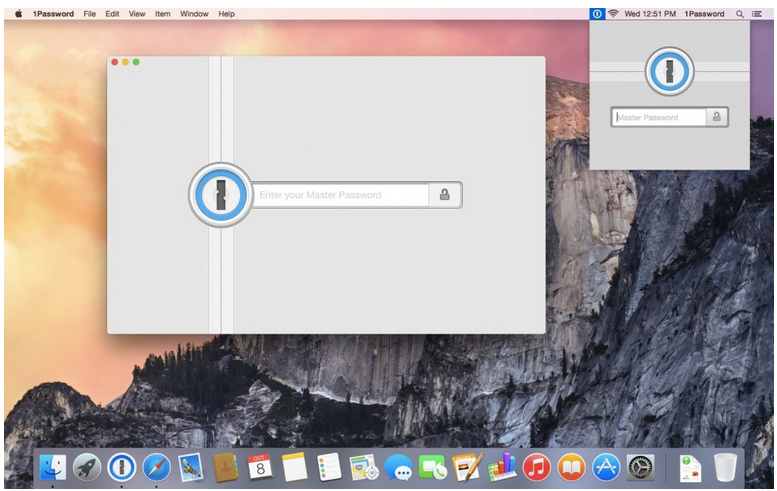Open Maps from the Dock
Image resolution: width=777 pixels, height=491 pixels.
click(364, 467)
